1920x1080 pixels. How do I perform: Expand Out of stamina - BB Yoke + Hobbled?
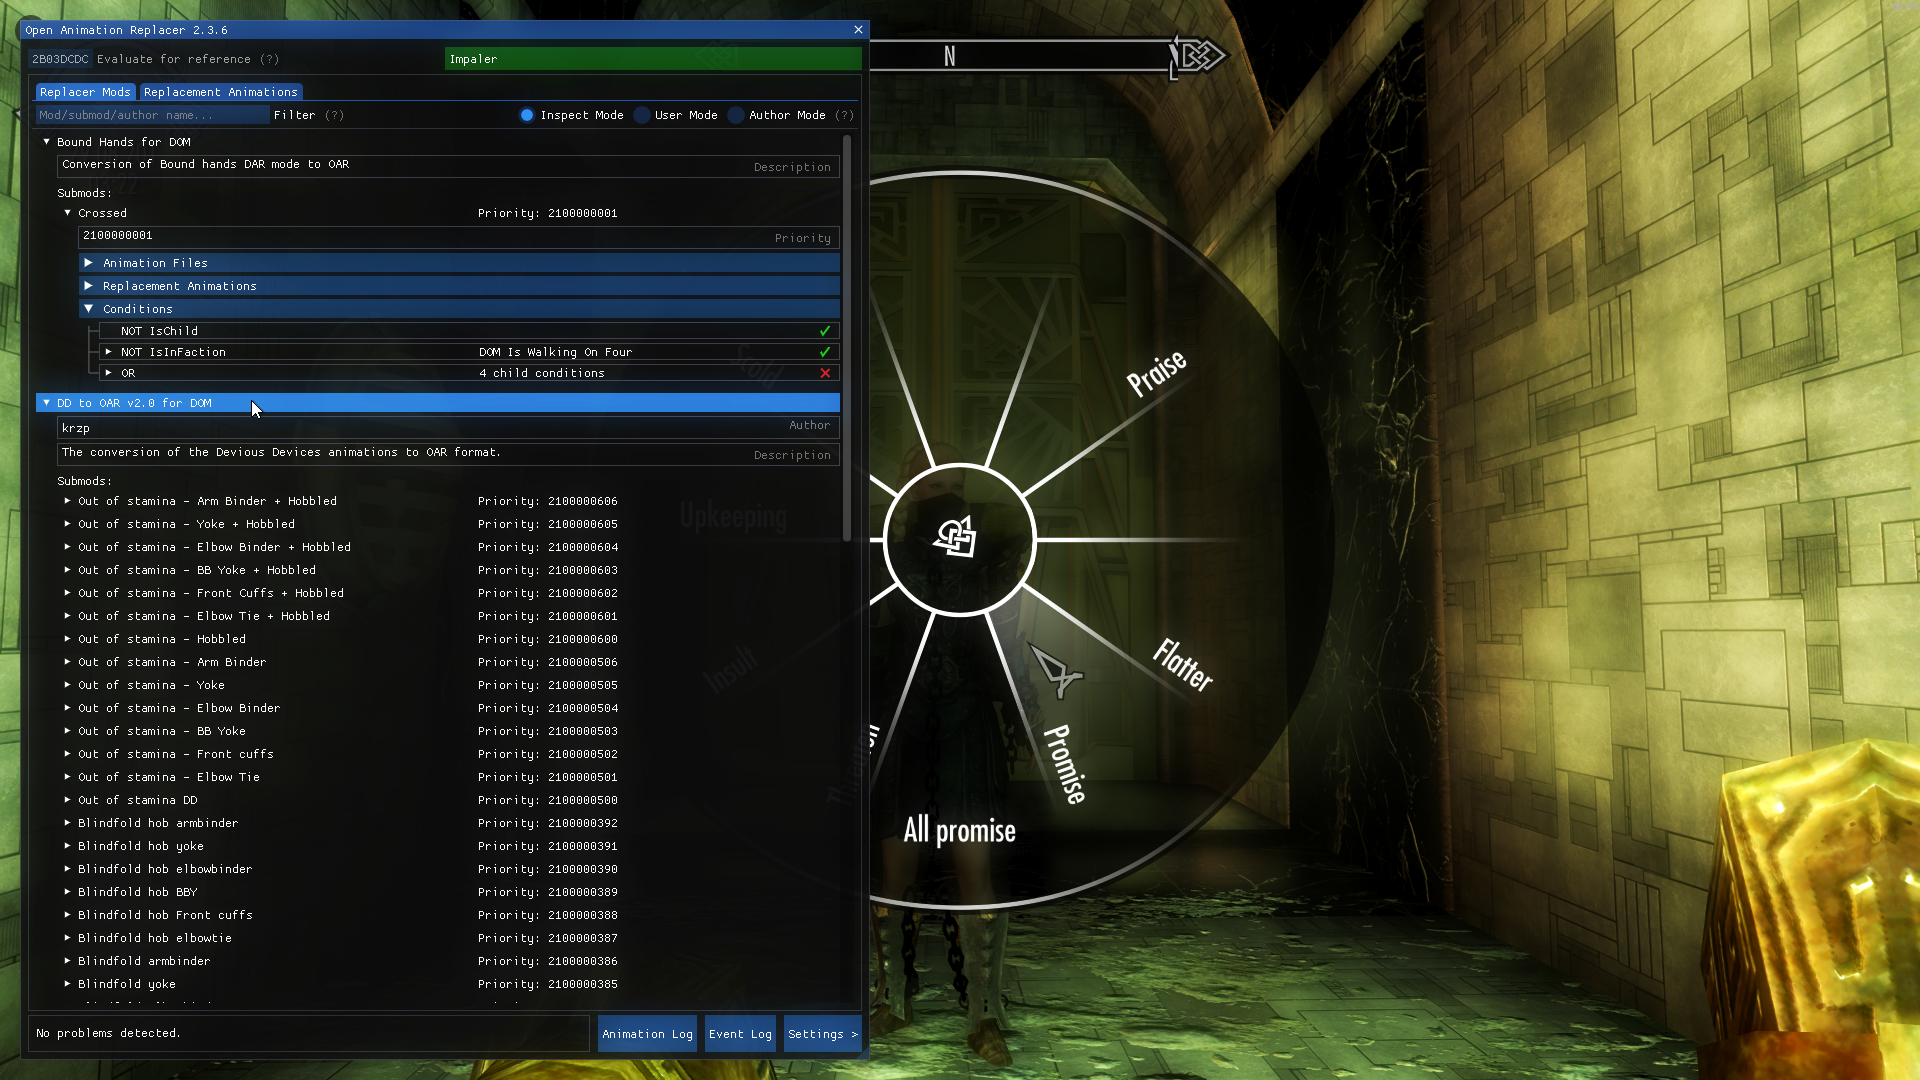click(x=67, y=570)
